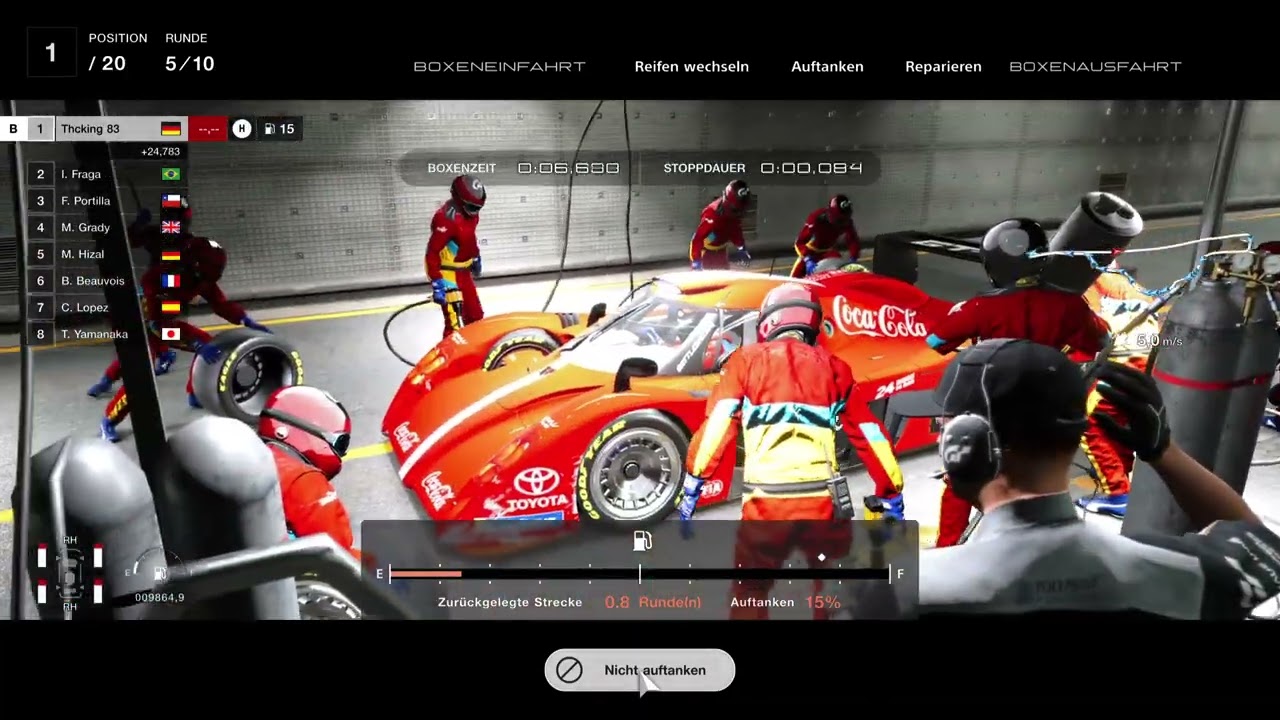Click the French flag beside B. Beauvois
This screenshot has width=1280, height=720.
pyautogui.click(x=171, y=281)
